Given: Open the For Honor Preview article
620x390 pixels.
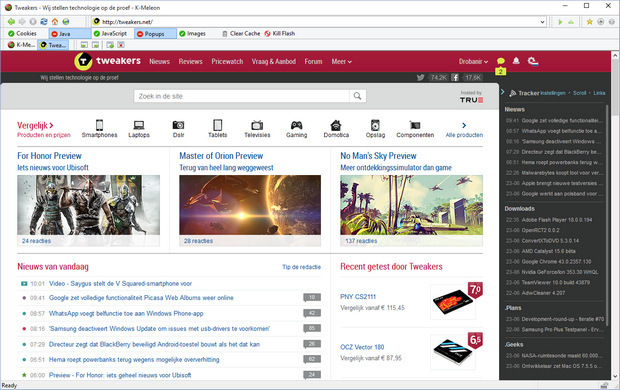Looking at the screenshot, I should 49,156.
